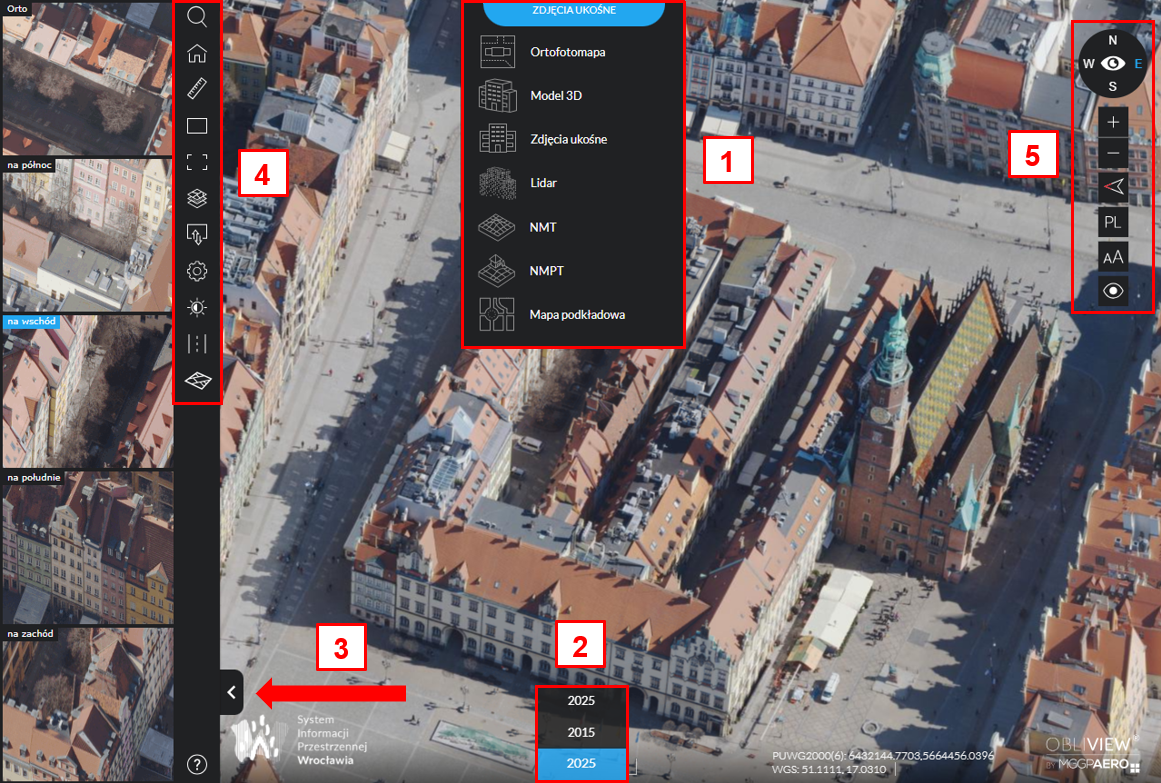The width and height of the screenshot is (1161, 783).
Task: Activate the fullscreen brackets icon
Action: coord(197,162)
